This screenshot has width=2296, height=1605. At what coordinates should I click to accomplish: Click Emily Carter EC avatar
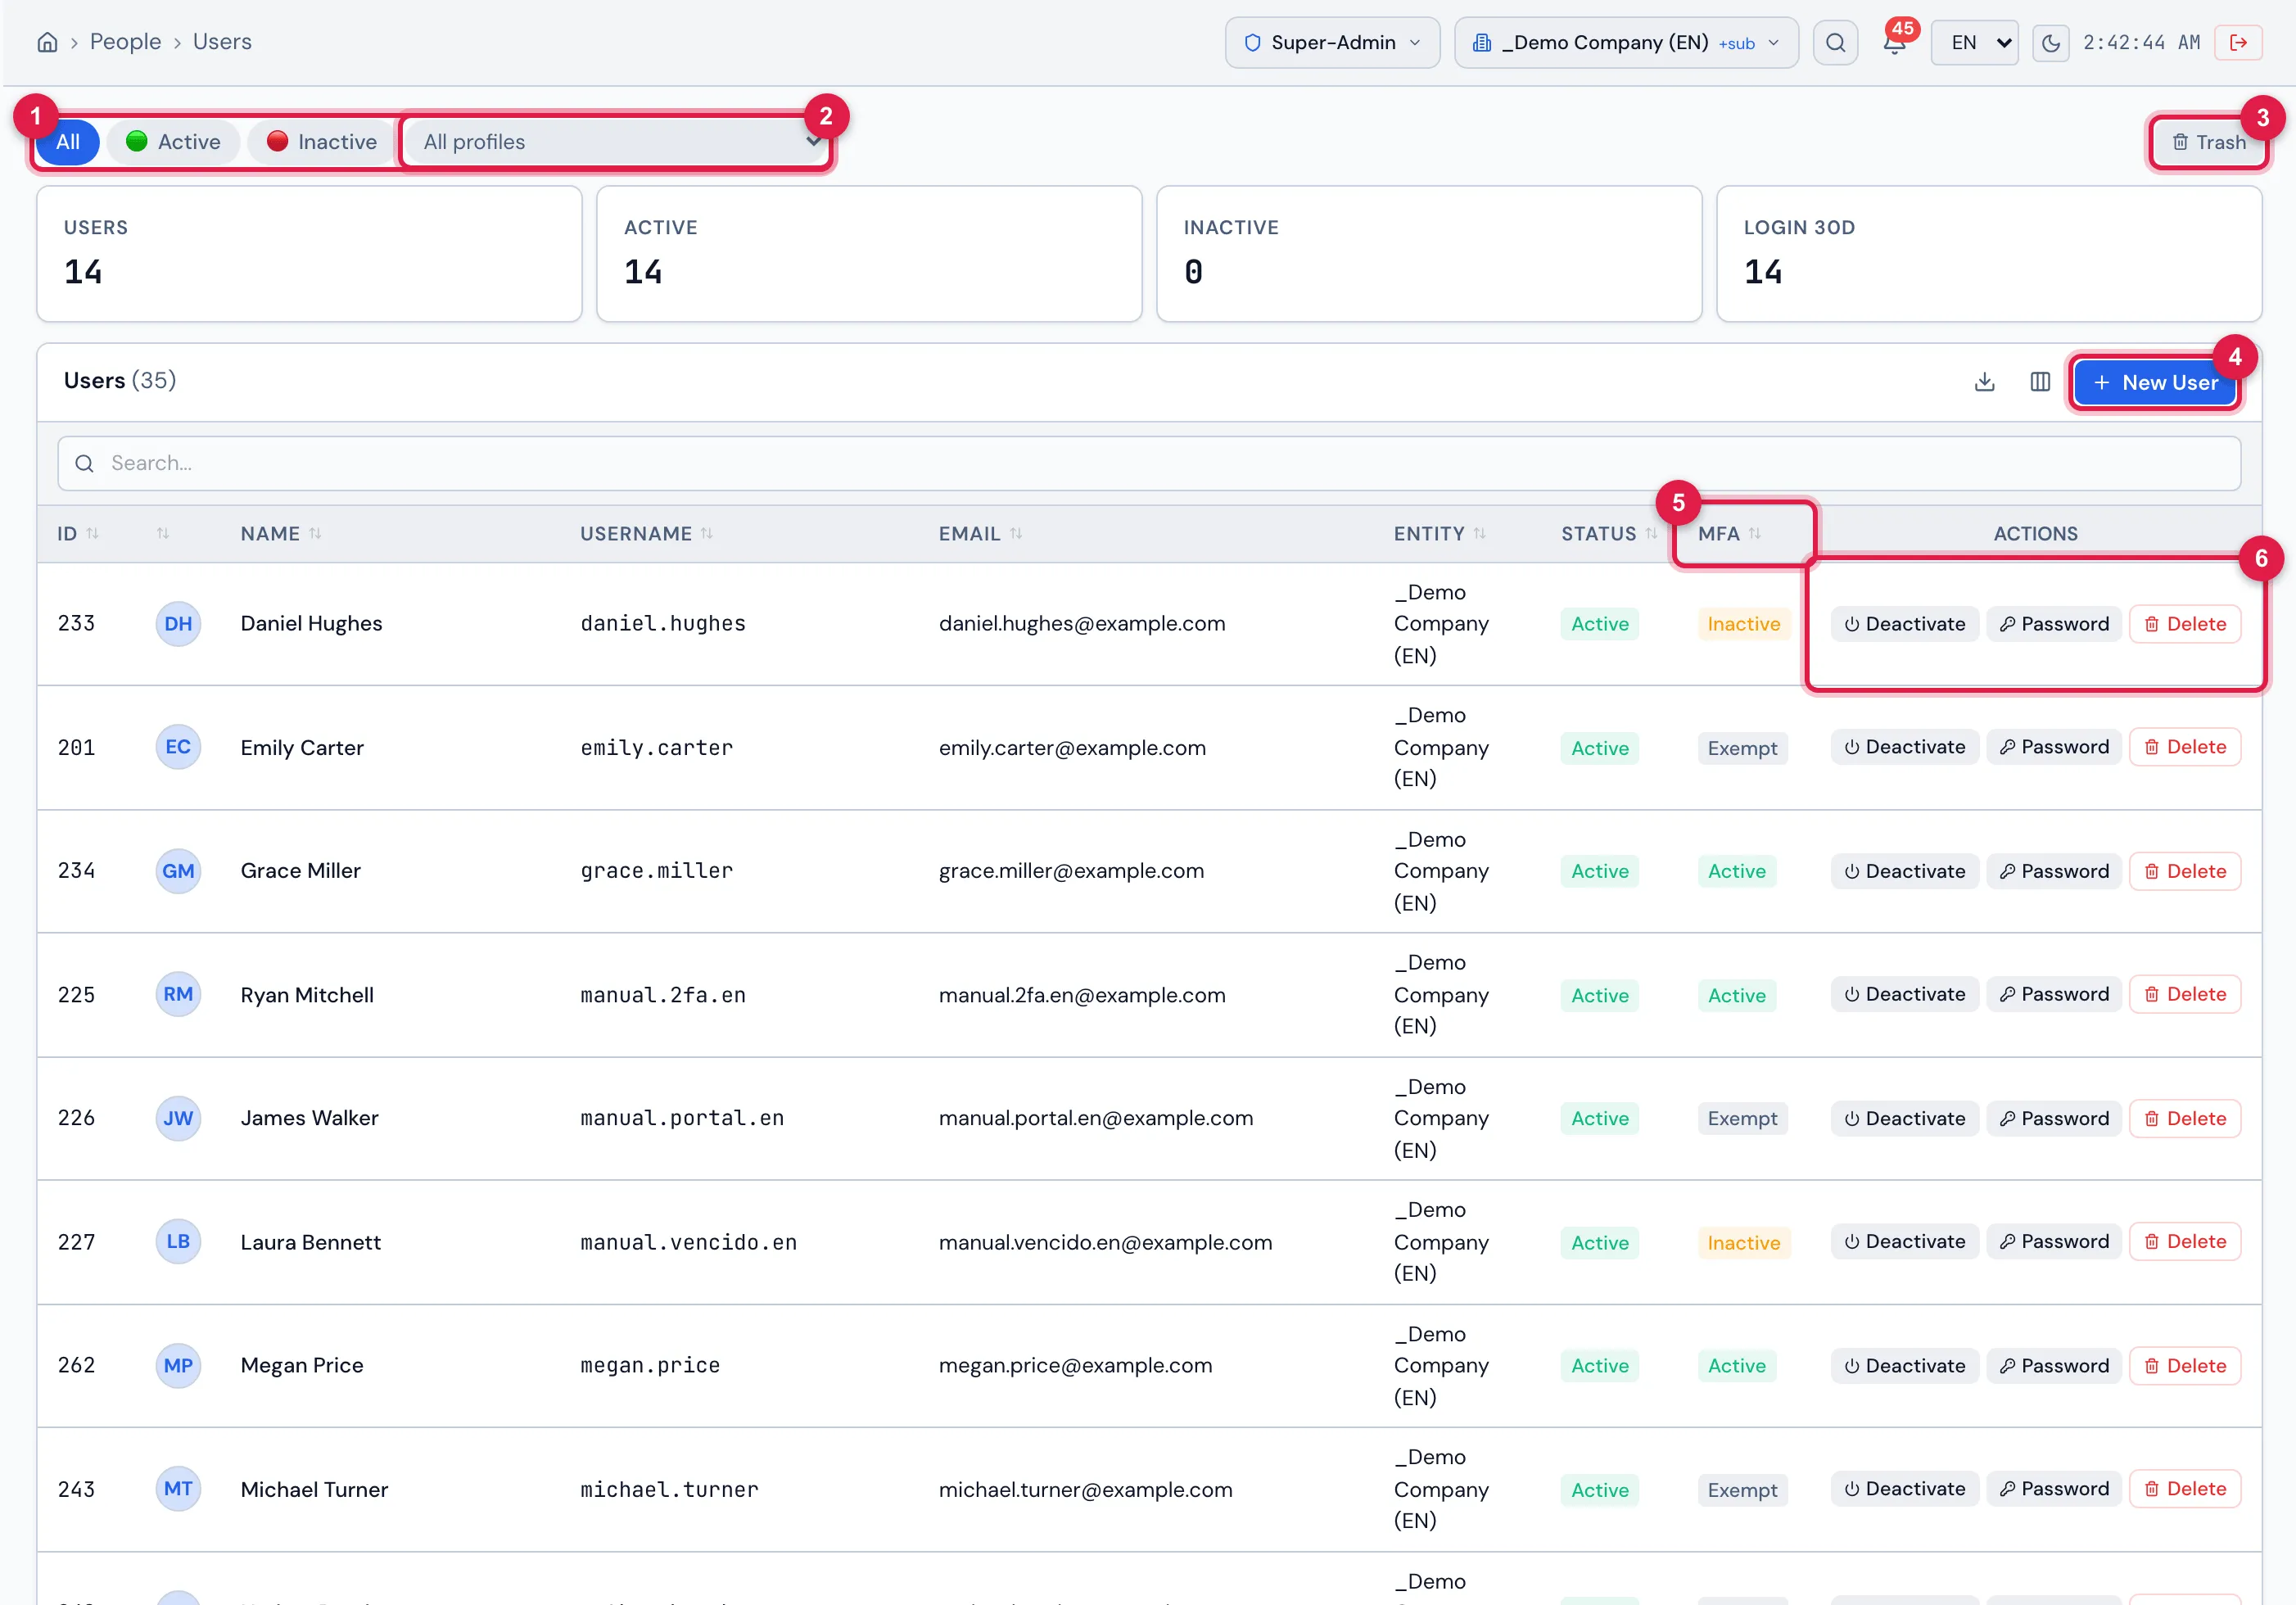tap(178, 747)
